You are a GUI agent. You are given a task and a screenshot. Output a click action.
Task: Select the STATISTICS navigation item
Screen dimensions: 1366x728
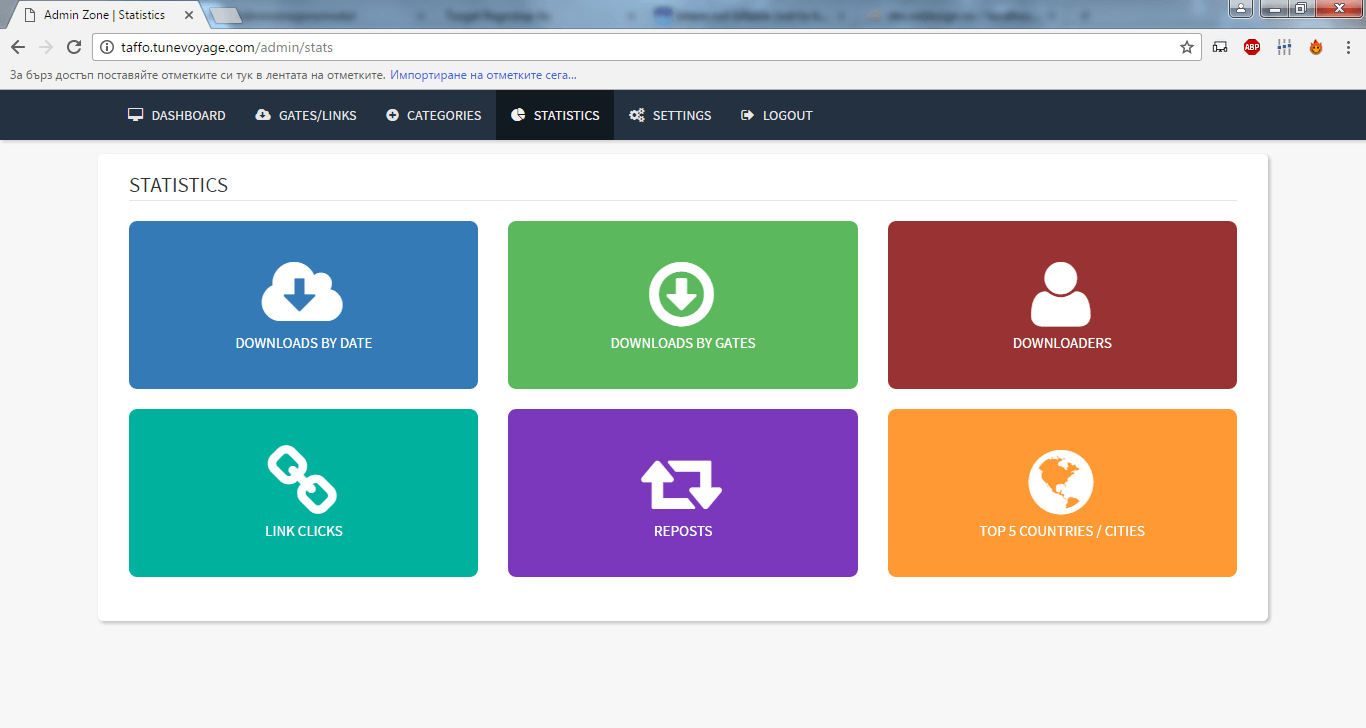click(x=555, y=115)
